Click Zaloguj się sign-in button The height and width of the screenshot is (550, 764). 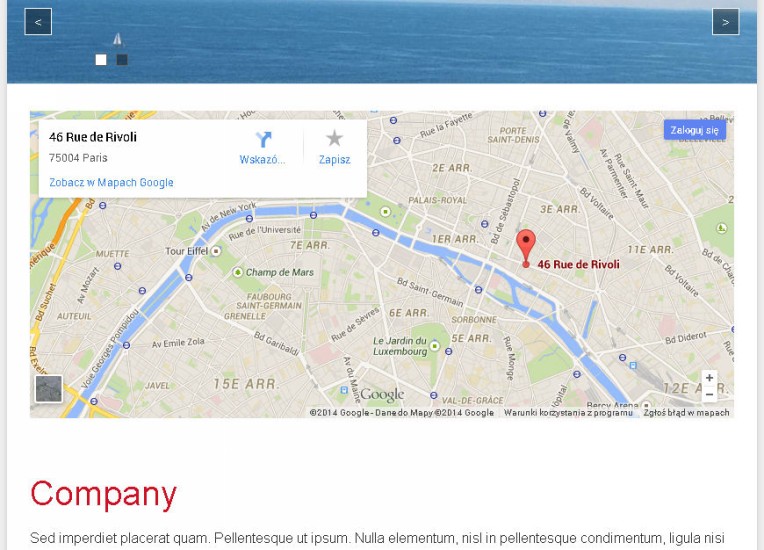click(x=694, y=130)
